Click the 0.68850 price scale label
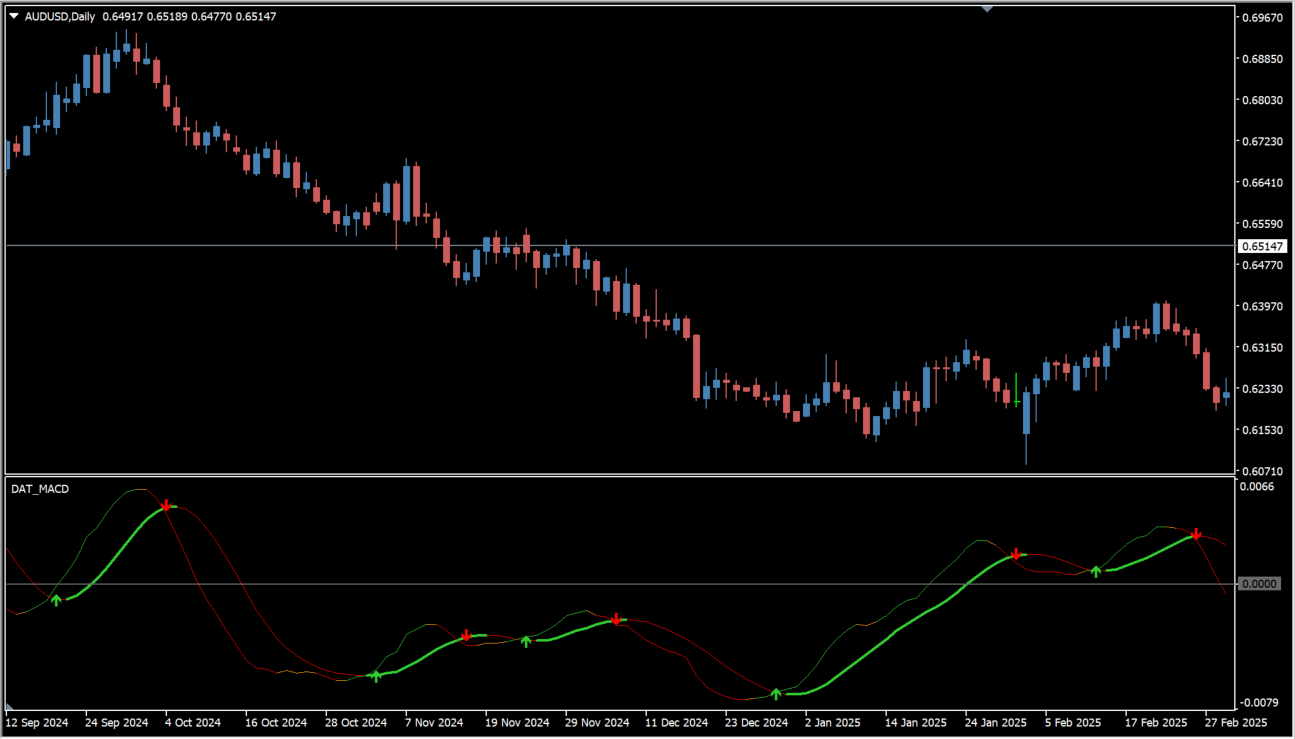 click(1263, 59)
